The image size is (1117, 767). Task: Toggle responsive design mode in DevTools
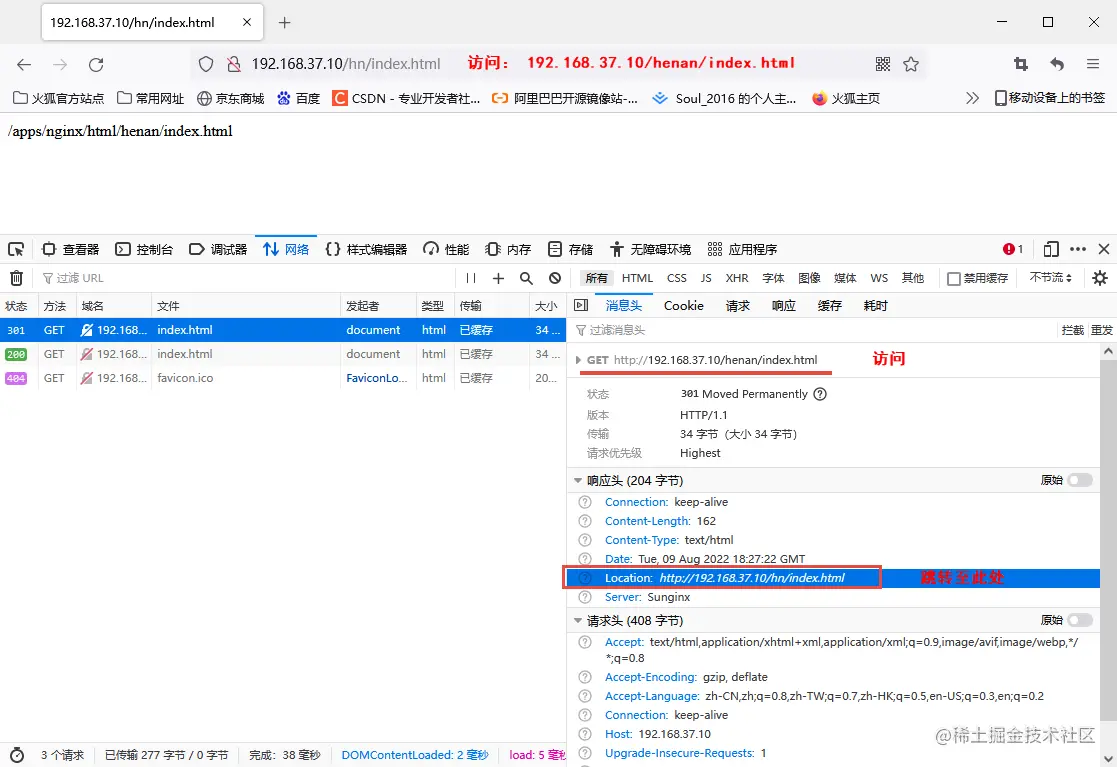(1051, 248)
